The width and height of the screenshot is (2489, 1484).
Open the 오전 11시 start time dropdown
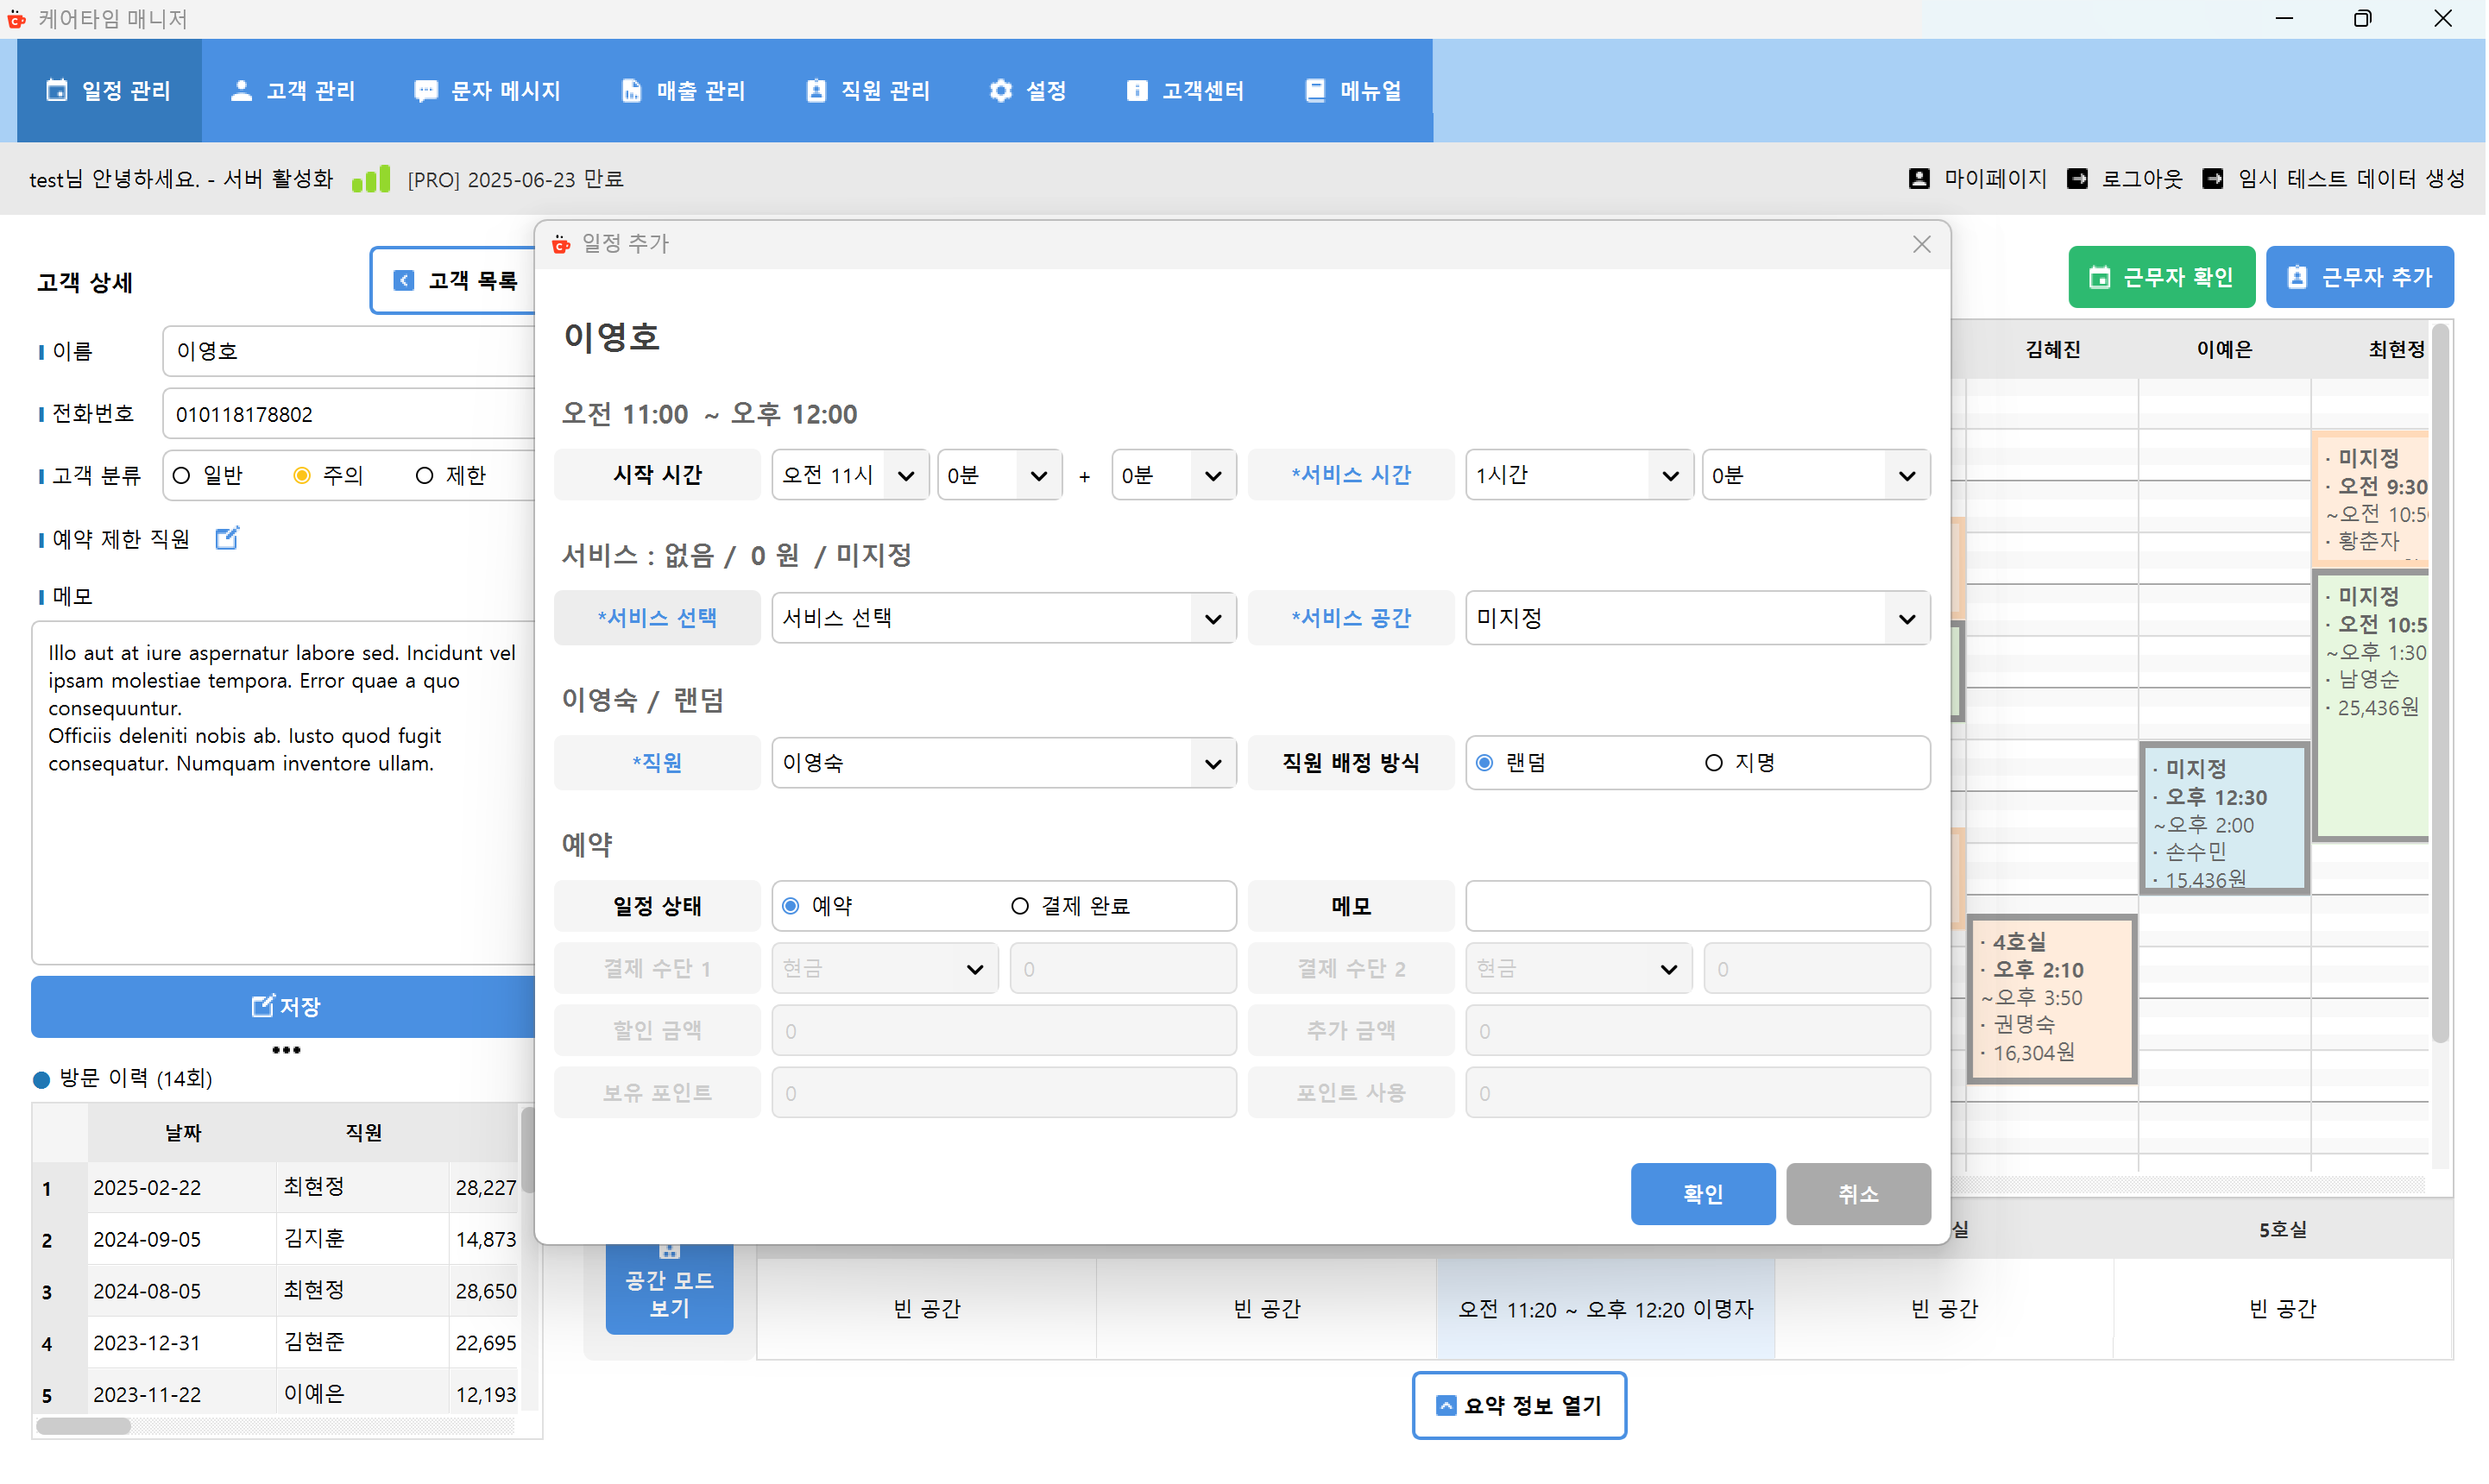point(849,475)
